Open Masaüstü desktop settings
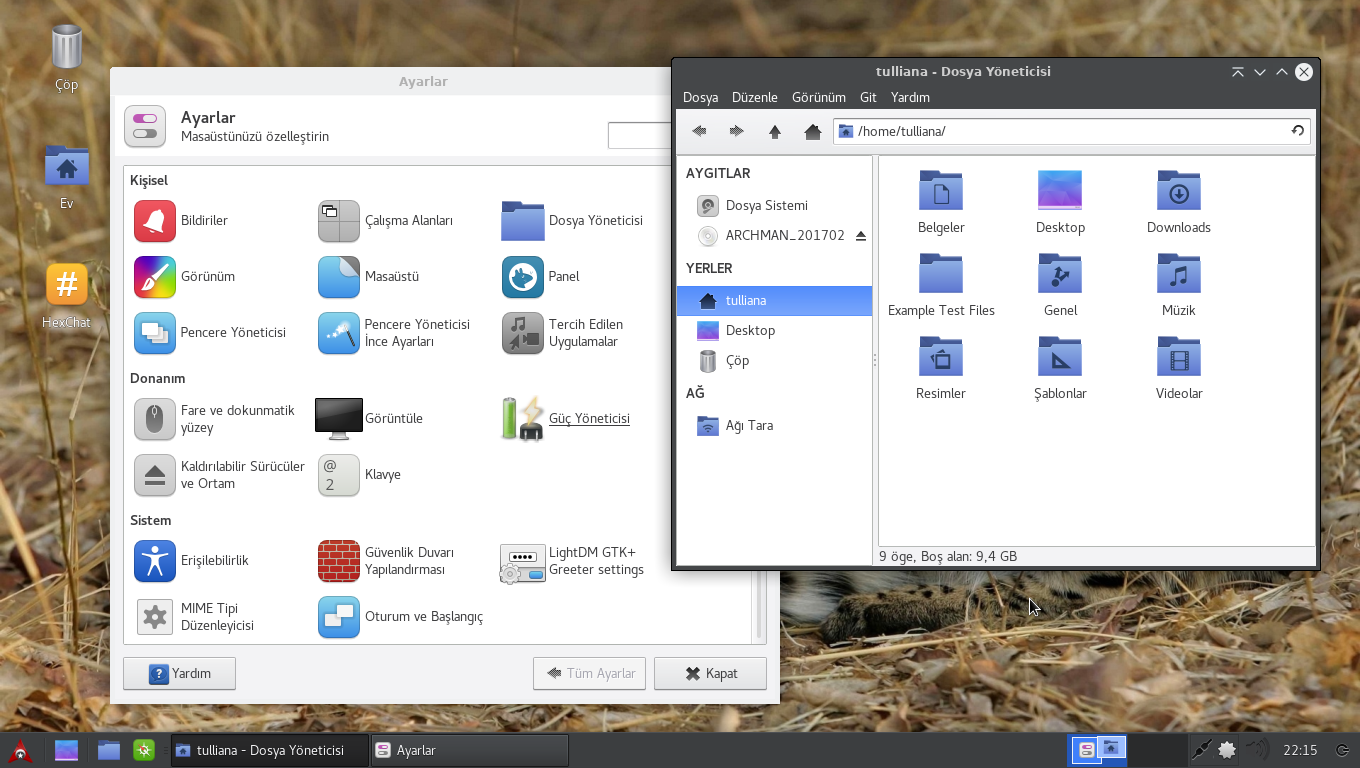 pyautogui.click(x=369, y=277)
